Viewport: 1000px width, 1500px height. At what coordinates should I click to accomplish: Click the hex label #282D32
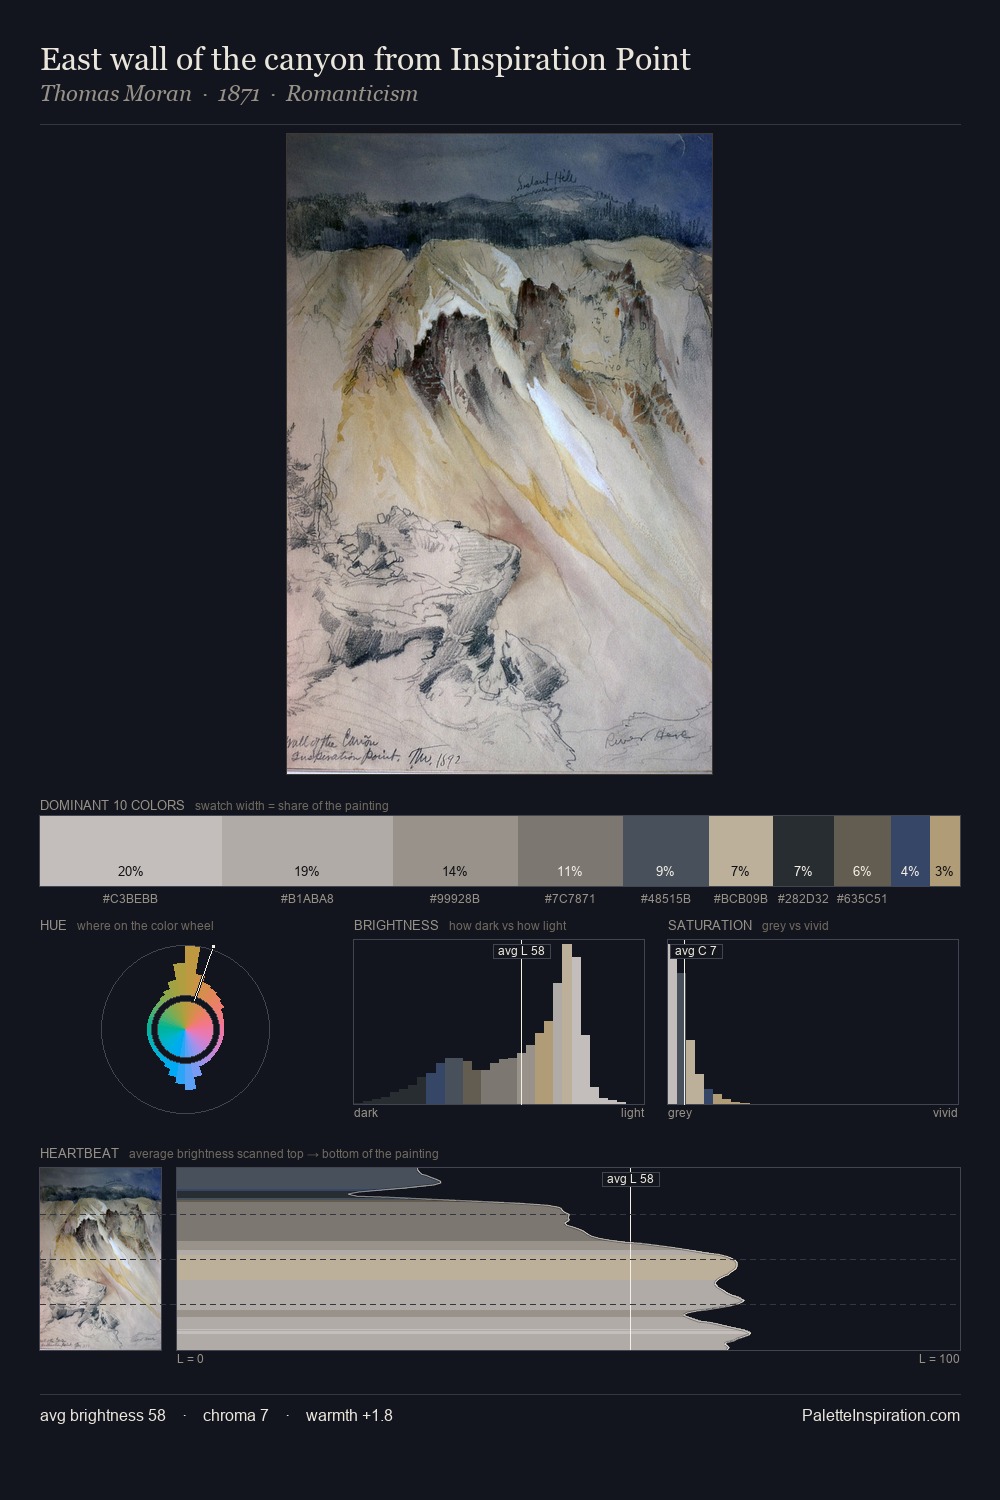803,899
